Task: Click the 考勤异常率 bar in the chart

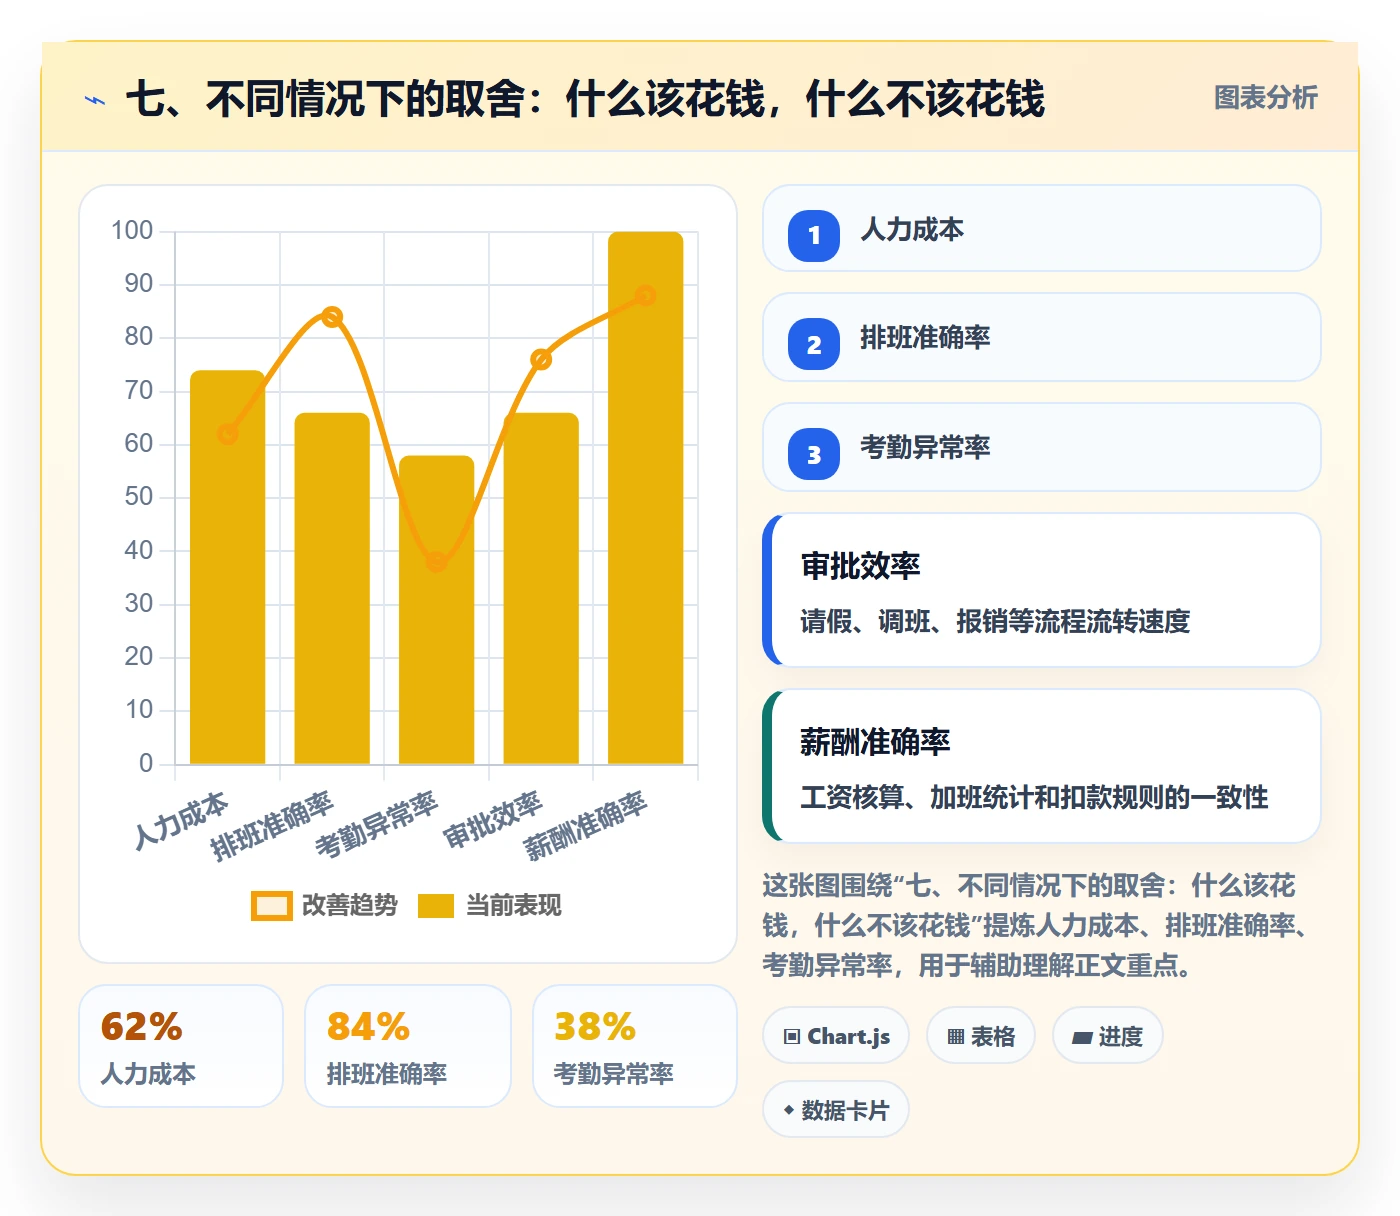Action: click(x=437, y=610)
